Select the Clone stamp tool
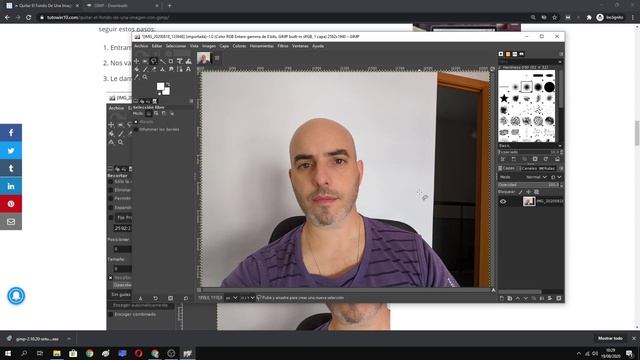This screenshot has height=360, width=640. pyautogui.click(x=162, y=69)
